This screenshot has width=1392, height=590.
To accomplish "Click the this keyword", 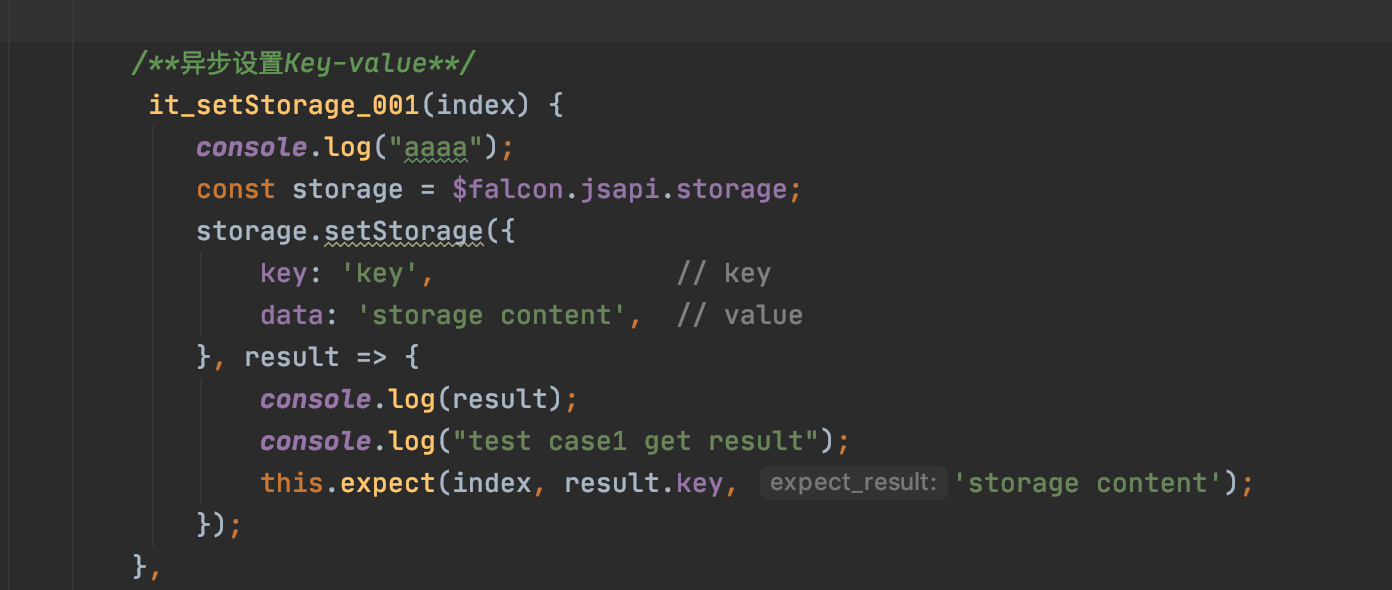I will [292, 484].
